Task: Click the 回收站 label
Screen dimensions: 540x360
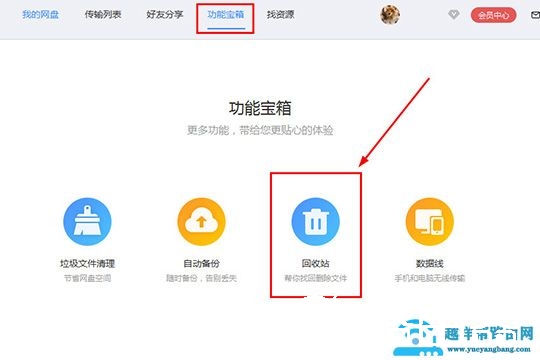Action: pyautogui.click(x=315, y=264)
